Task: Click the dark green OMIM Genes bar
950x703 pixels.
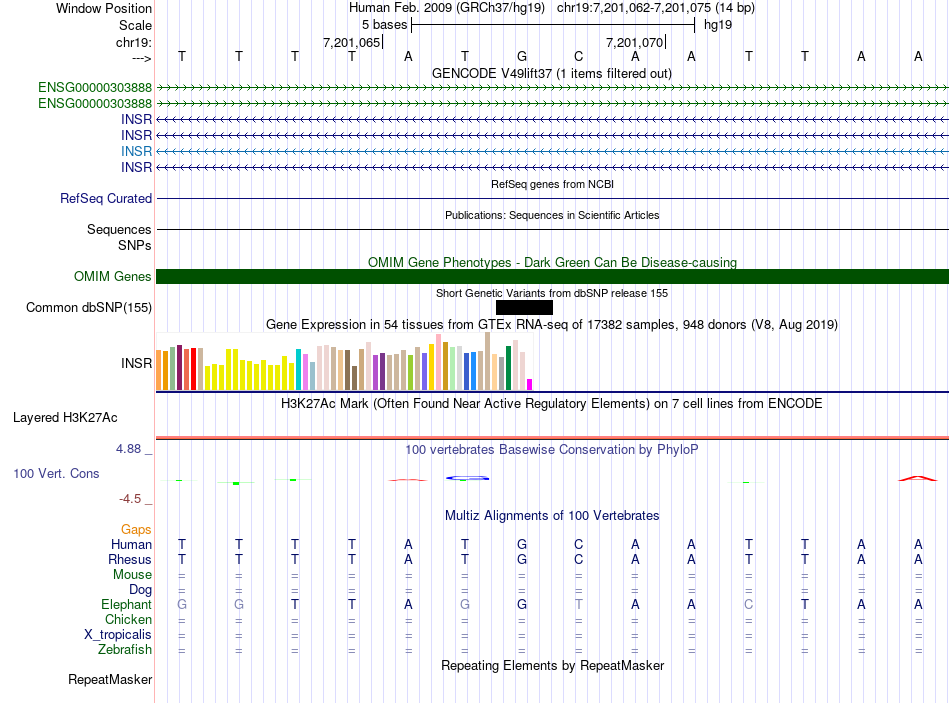Action: click(552, 276)
